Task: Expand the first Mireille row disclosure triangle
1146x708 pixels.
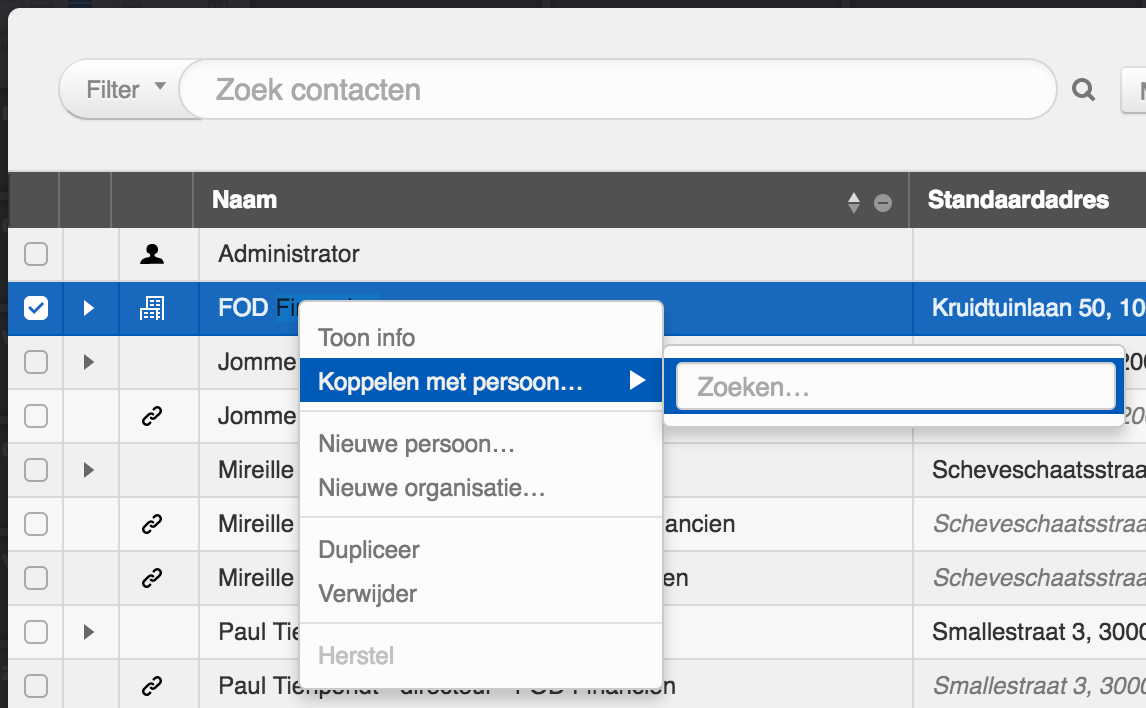Action: click(x=88, y=469)
